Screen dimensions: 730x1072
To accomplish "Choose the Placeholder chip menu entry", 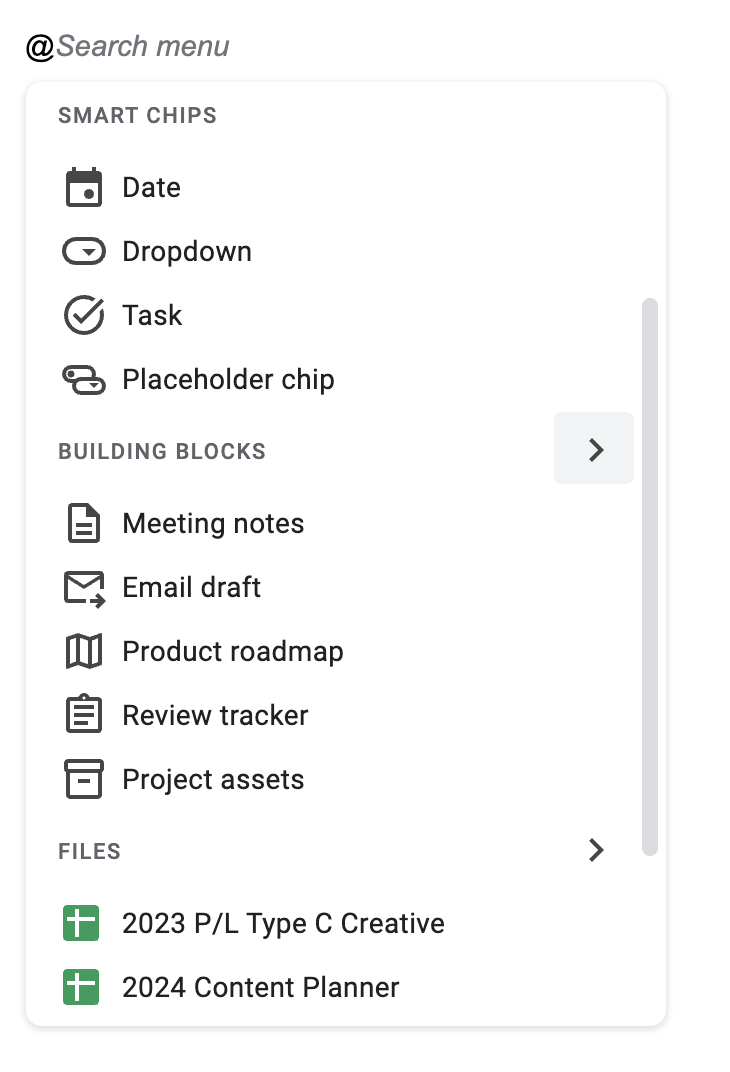I will 228,380.
